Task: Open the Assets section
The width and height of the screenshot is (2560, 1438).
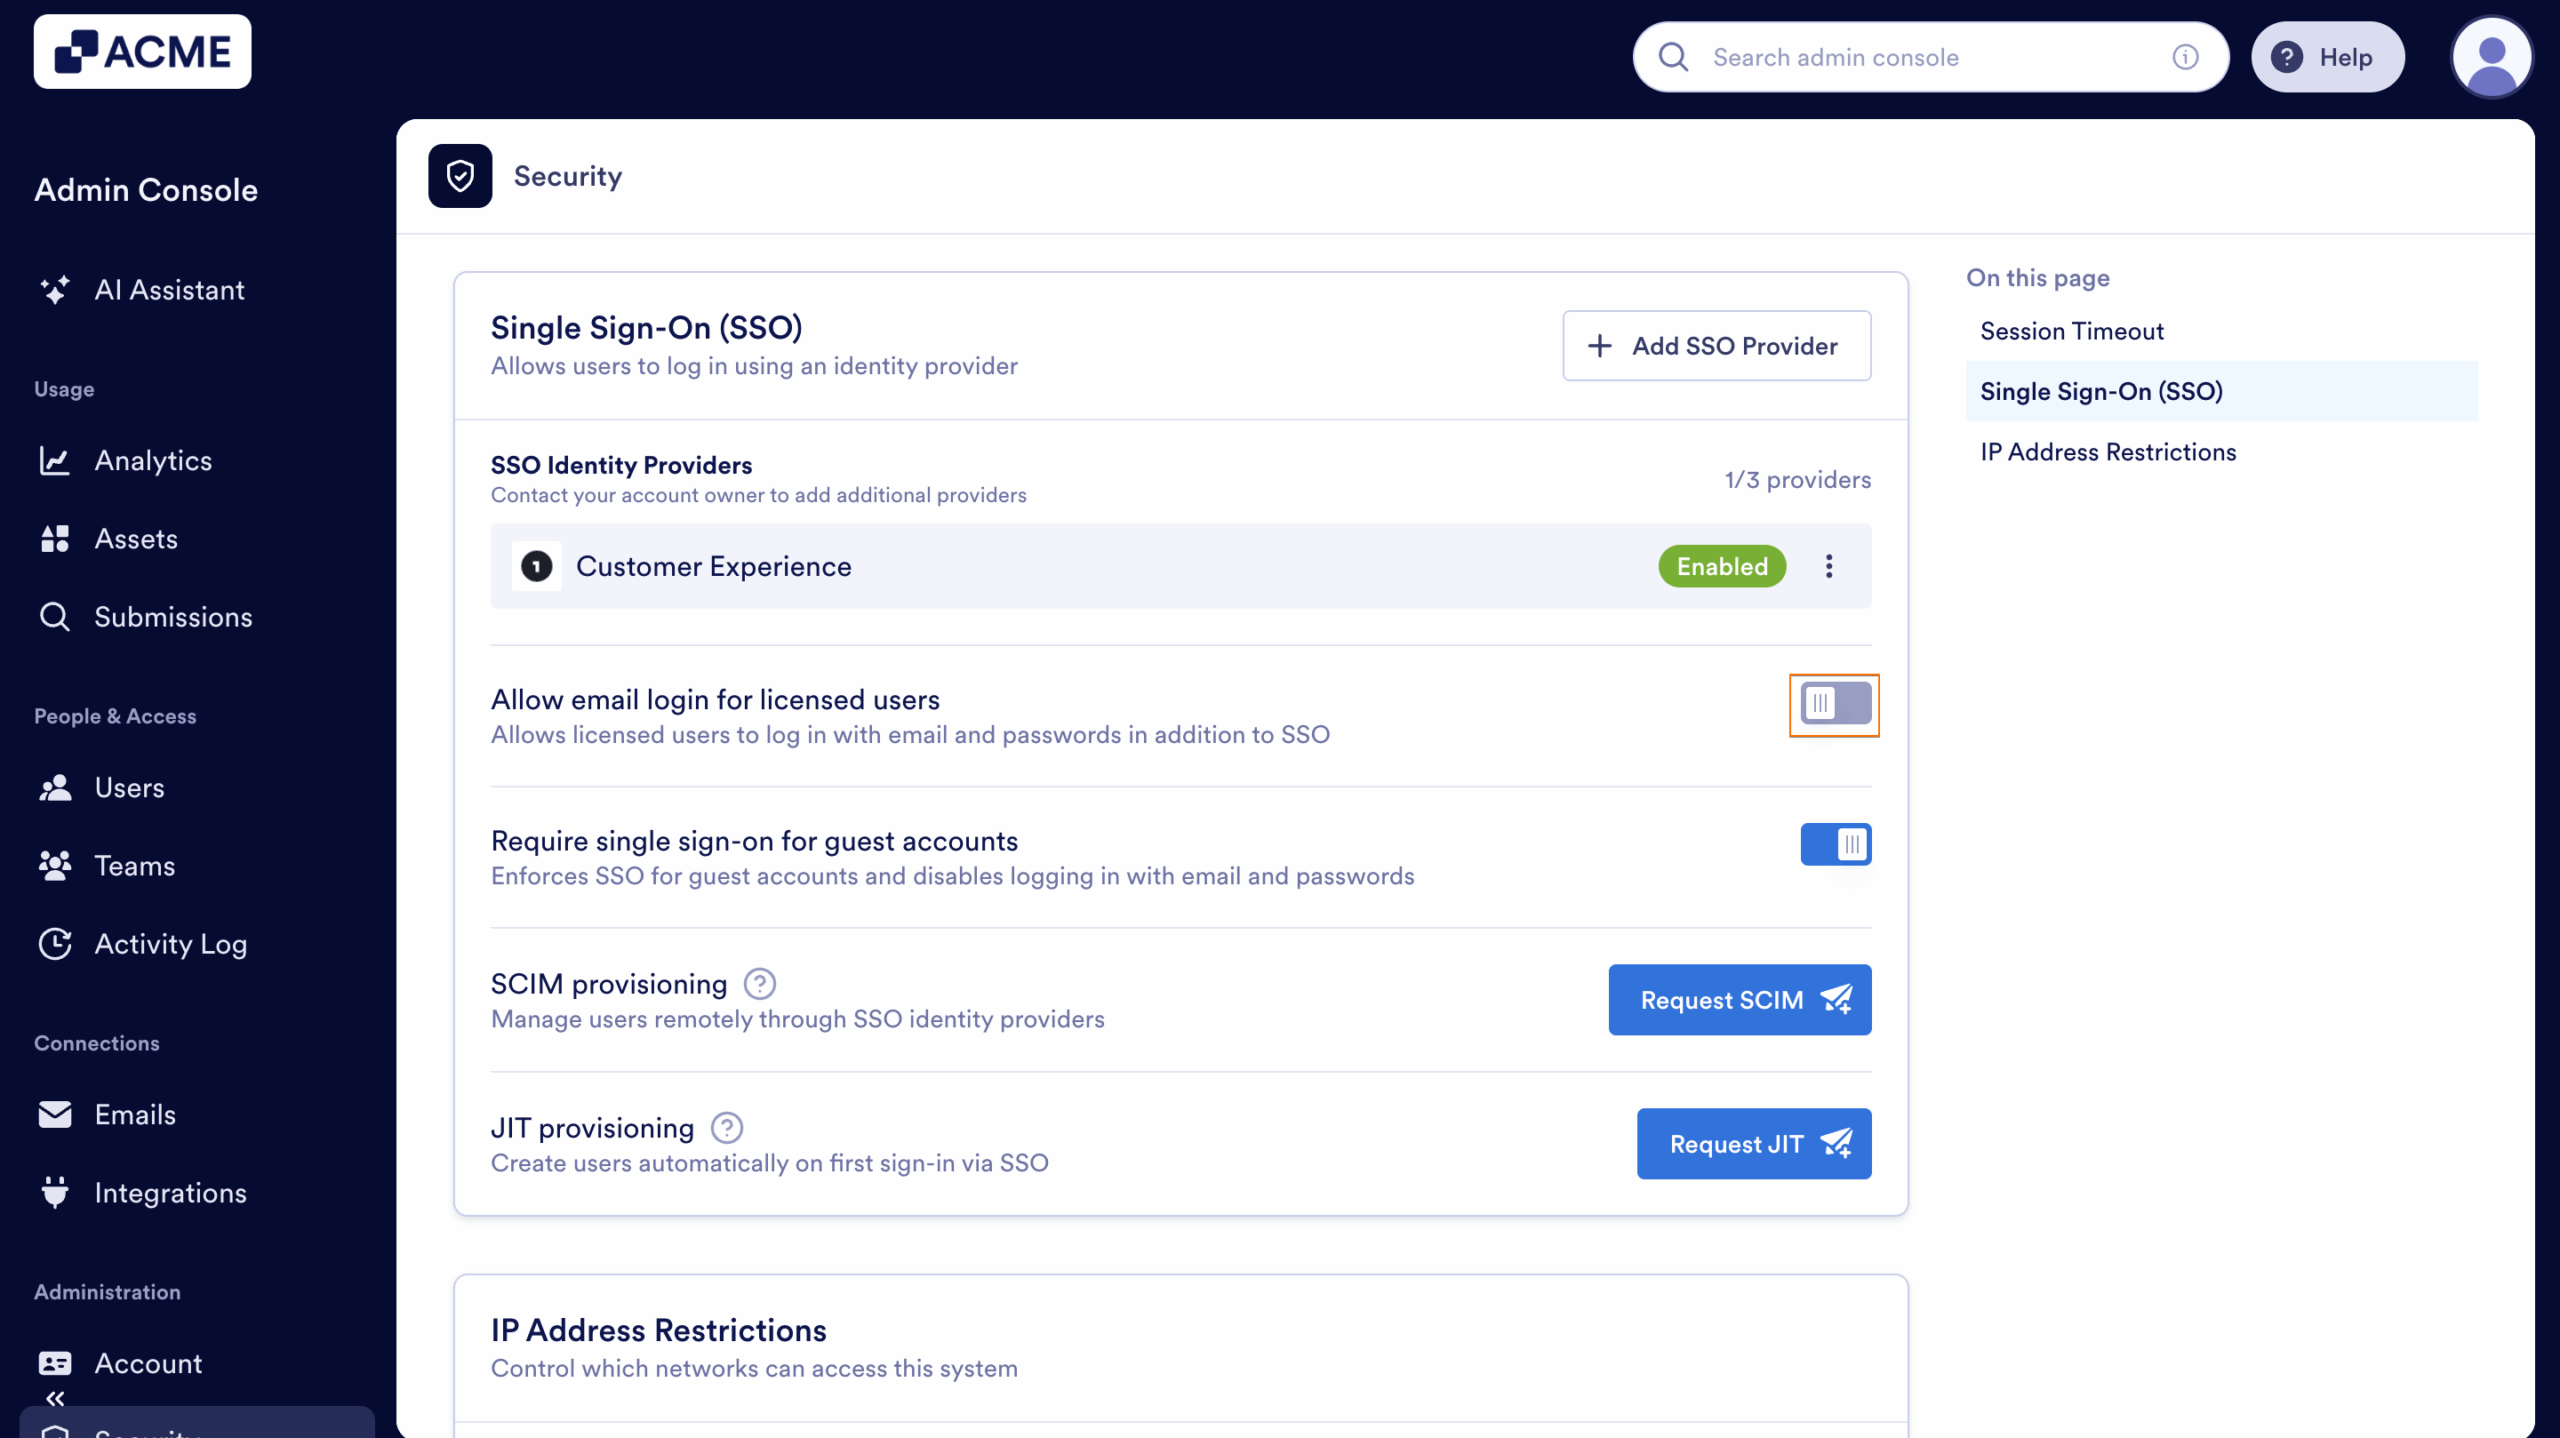Action: 137,538
